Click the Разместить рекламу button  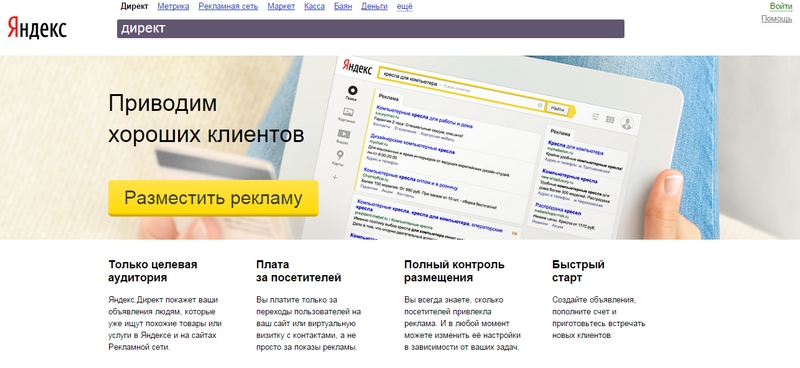213,198
